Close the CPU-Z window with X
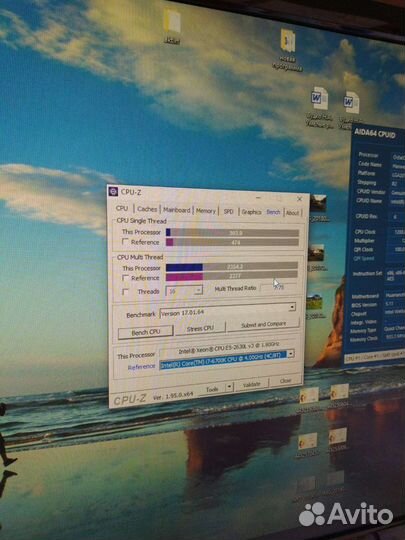The height and width of the screenshot is (540, 405). click(300, 199)
